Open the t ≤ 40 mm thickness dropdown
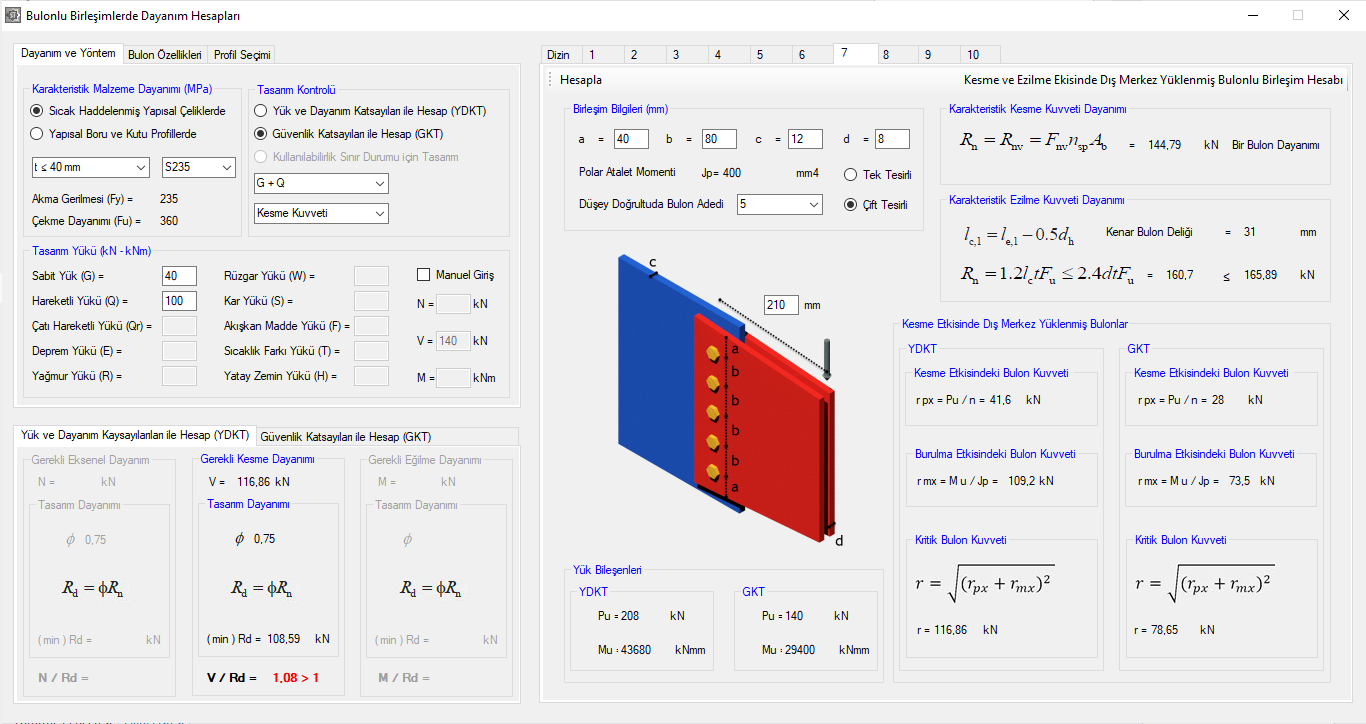The image size is (1366, 724). (x=90, y=167)
